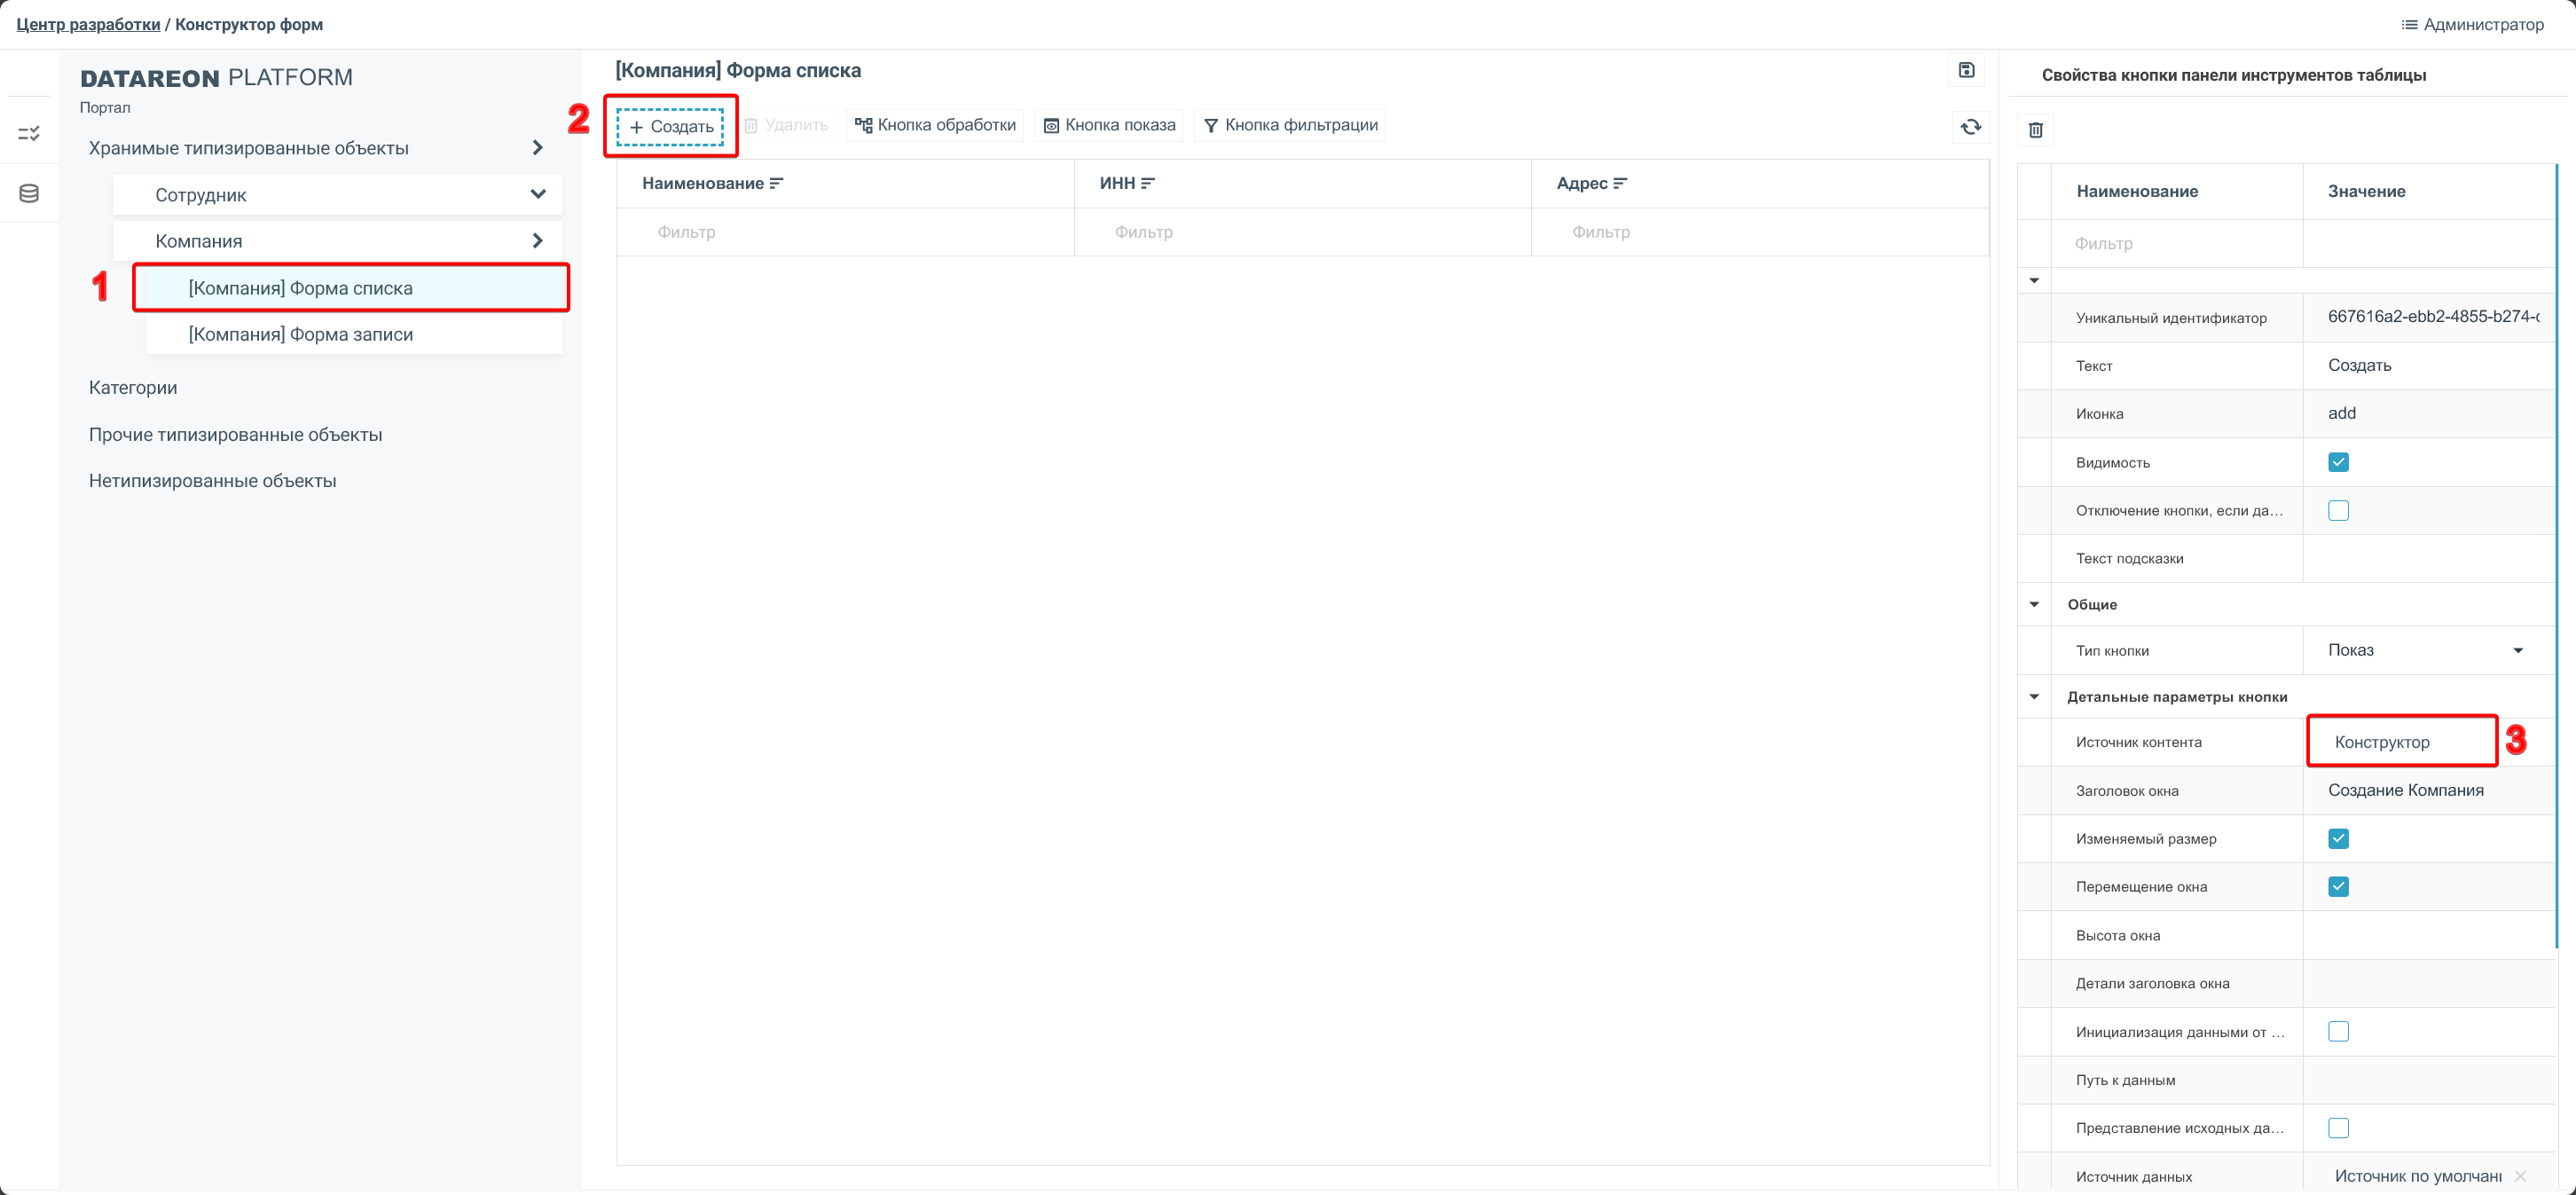The height and width of the screenshot is (1195, 2576).
Task: Open the Администратор user menu
Action: pos(2472,24)
